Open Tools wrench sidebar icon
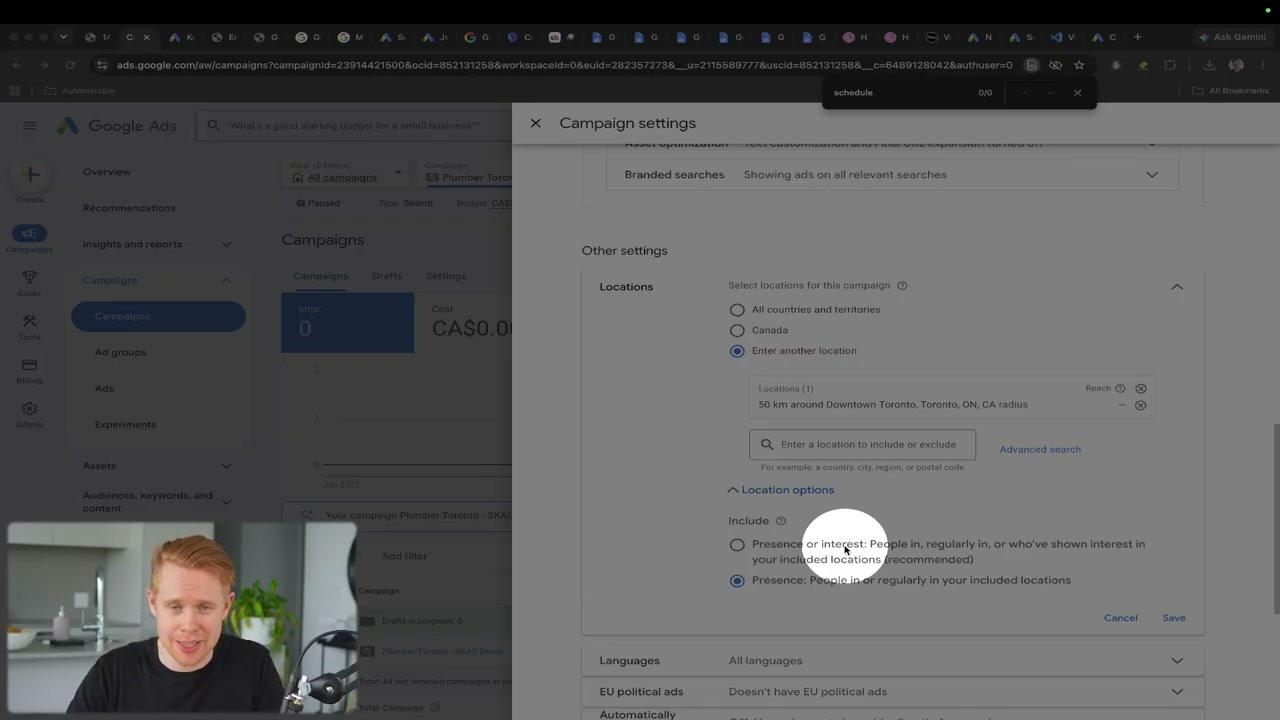The image size is (1280, 720). click(29, 322)
